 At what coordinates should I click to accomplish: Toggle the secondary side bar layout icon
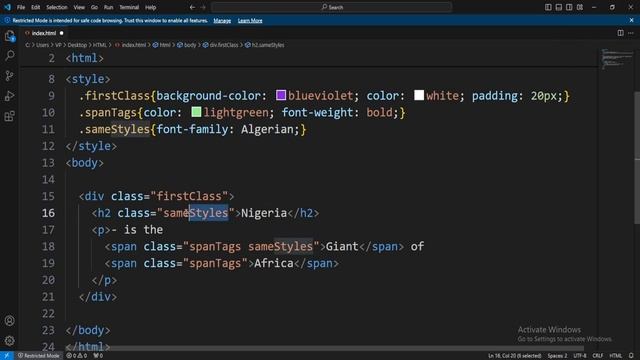point(569,7)
